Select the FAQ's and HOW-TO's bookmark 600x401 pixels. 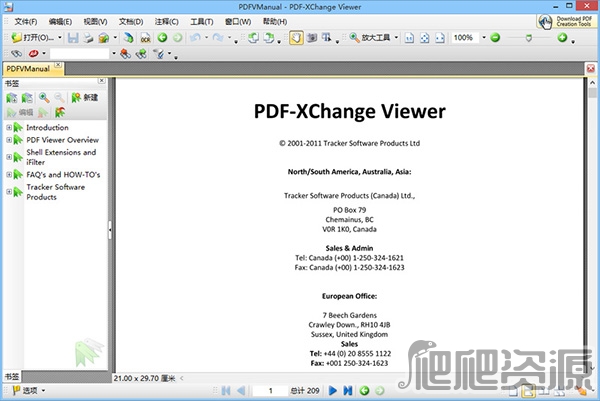pos(63,174)
